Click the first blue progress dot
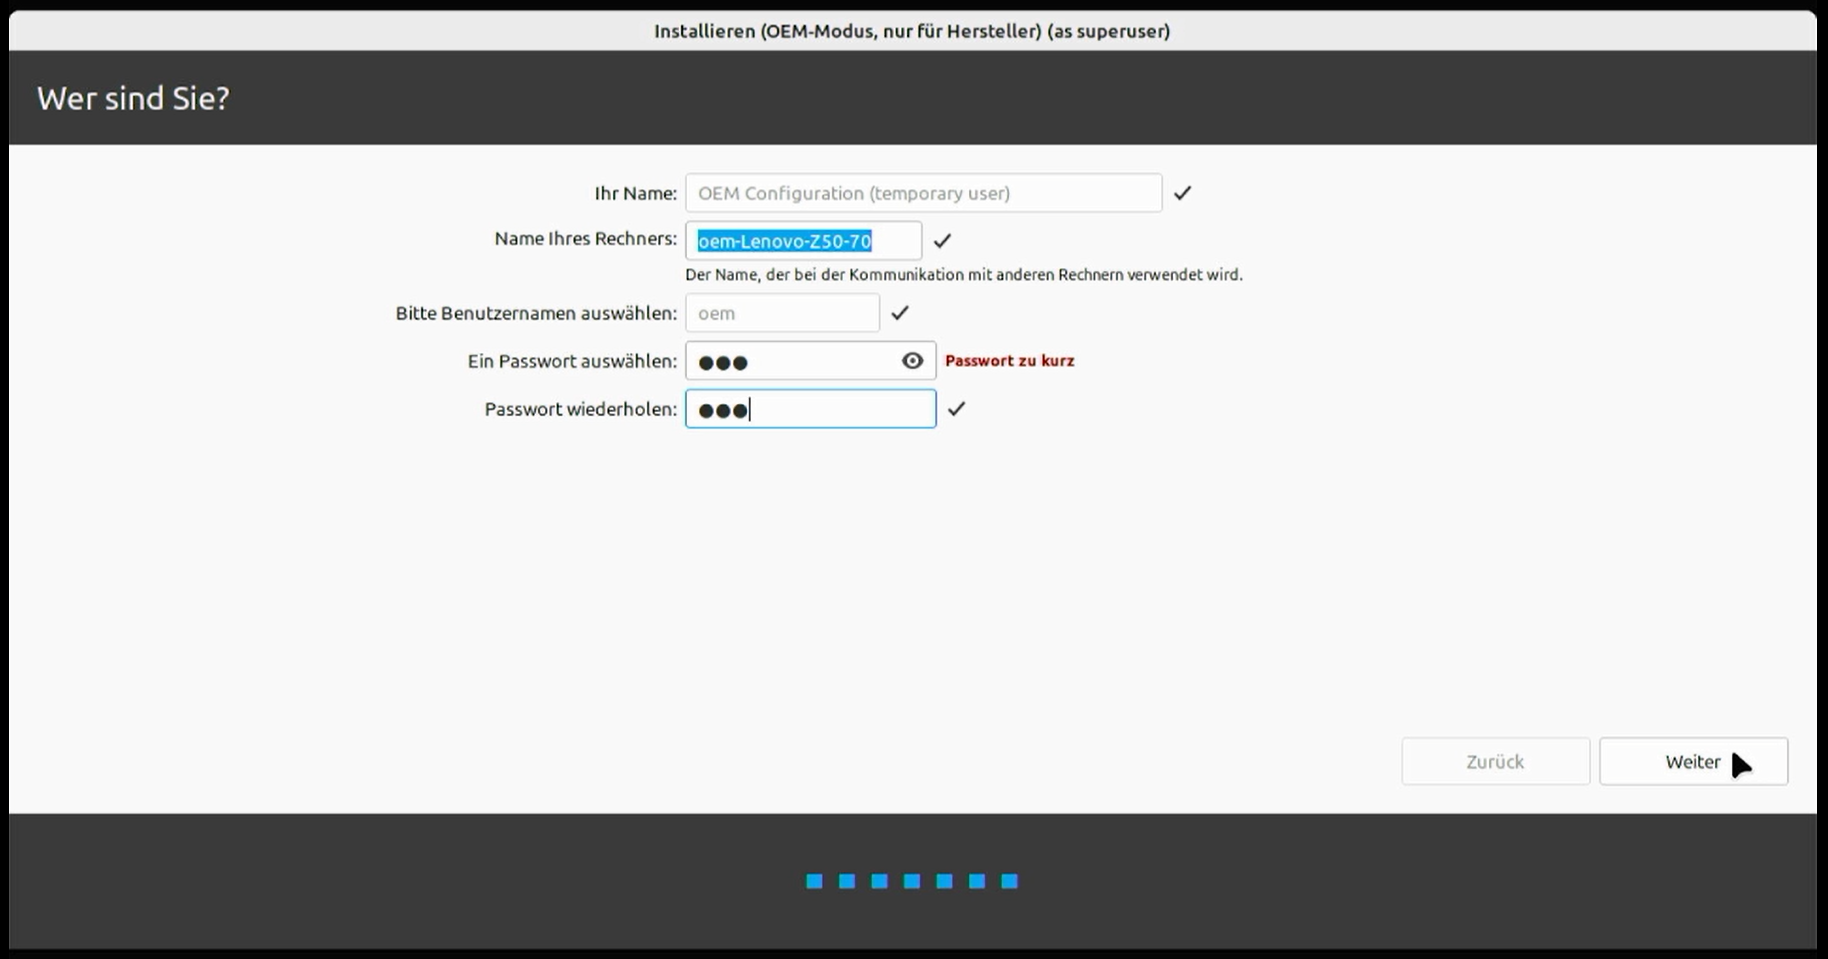Viewport: 1828px width, 959px height. pyautogui.click(x=814, y=881)
